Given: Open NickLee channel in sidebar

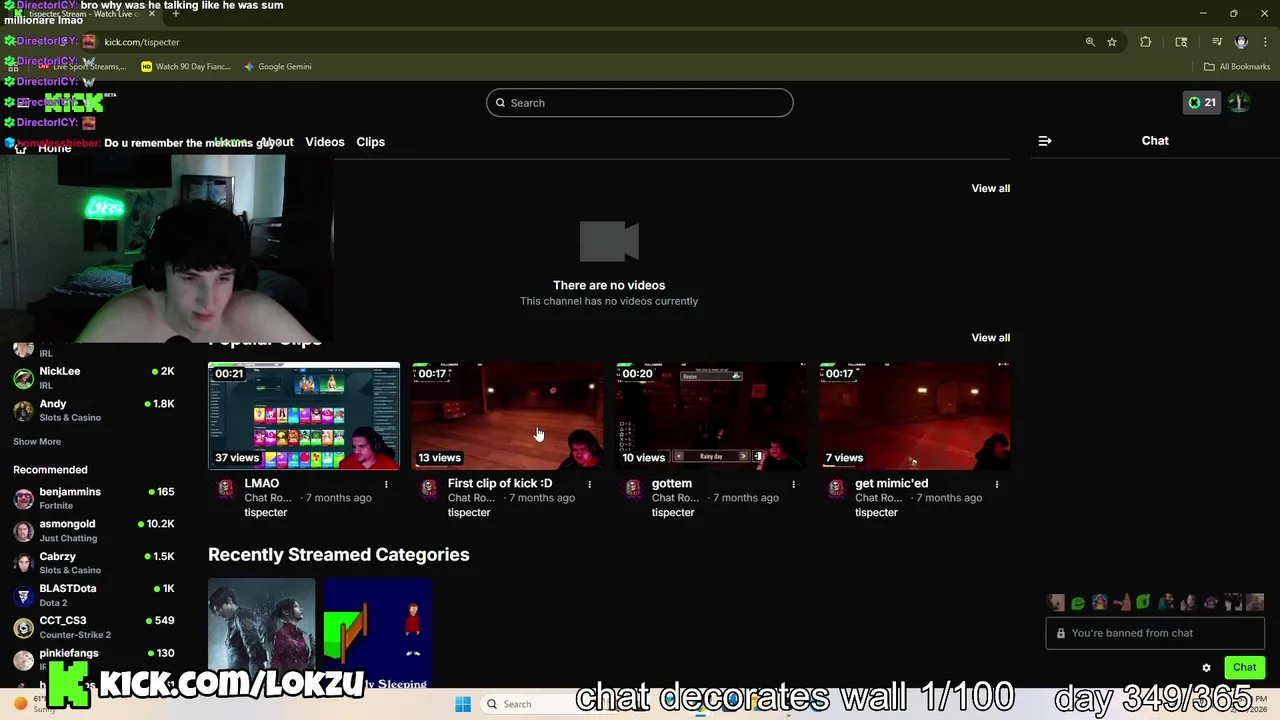Looking at the screenshot, I should coord(94,377).
